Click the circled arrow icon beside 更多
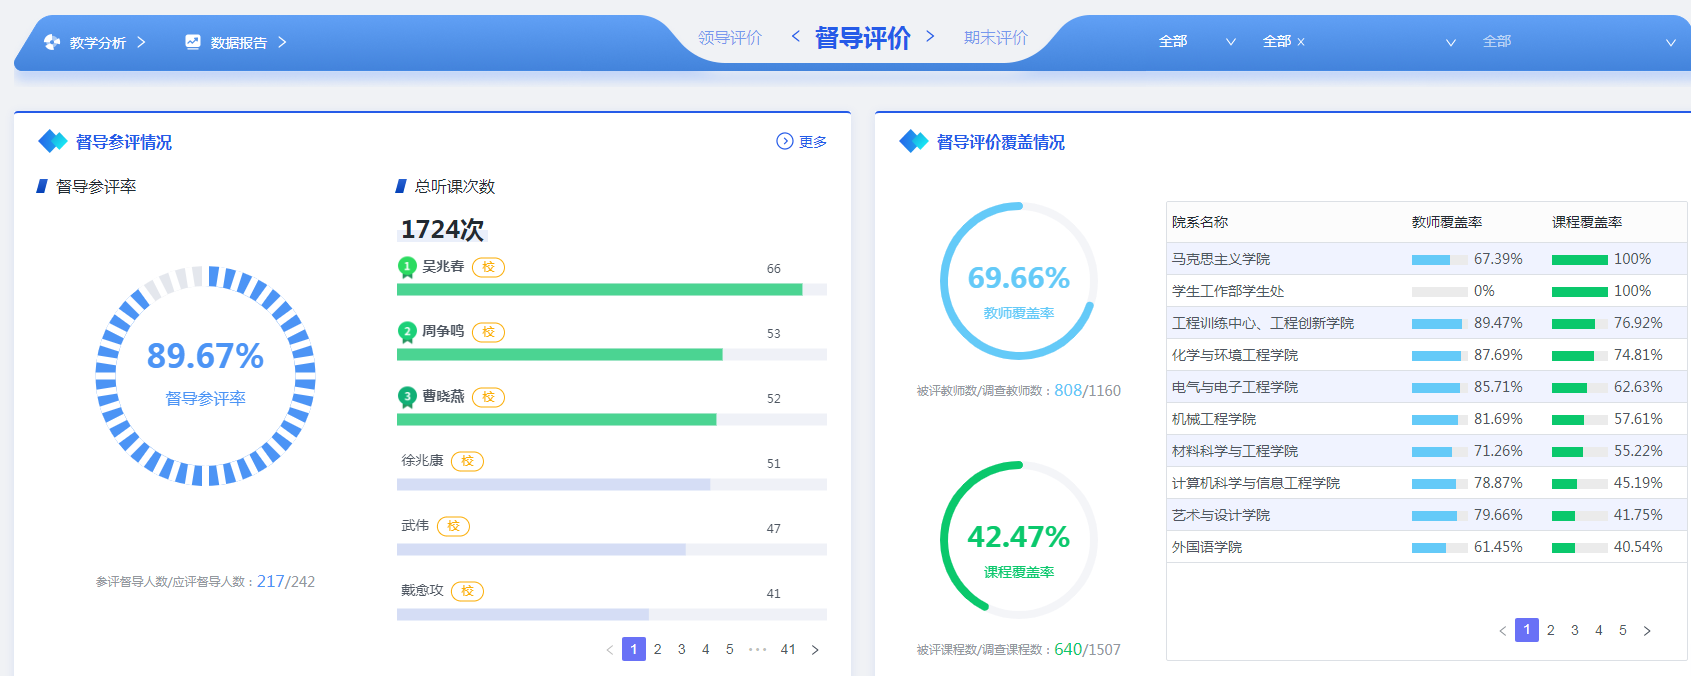The height and width of the screenshot is (676, 1691). (x=785, y=141)
